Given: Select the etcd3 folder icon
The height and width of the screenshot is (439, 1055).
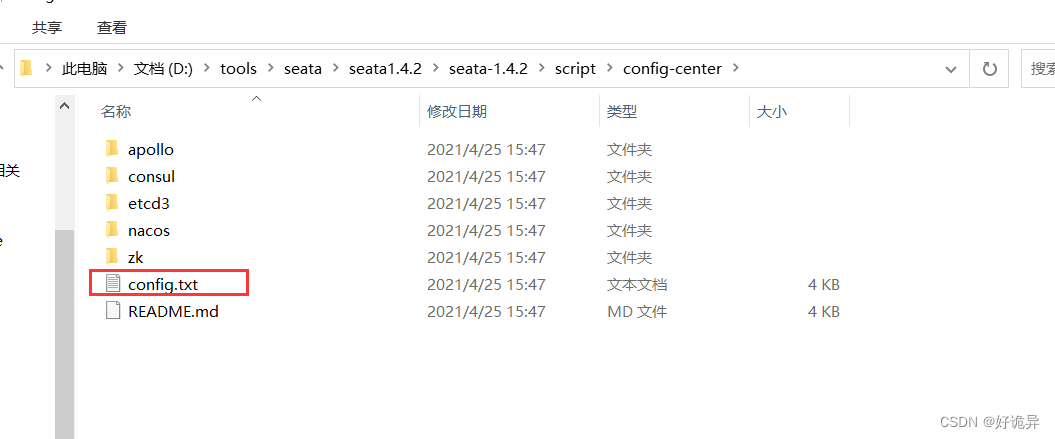Looking at the screenshot, I should point(112,203).
